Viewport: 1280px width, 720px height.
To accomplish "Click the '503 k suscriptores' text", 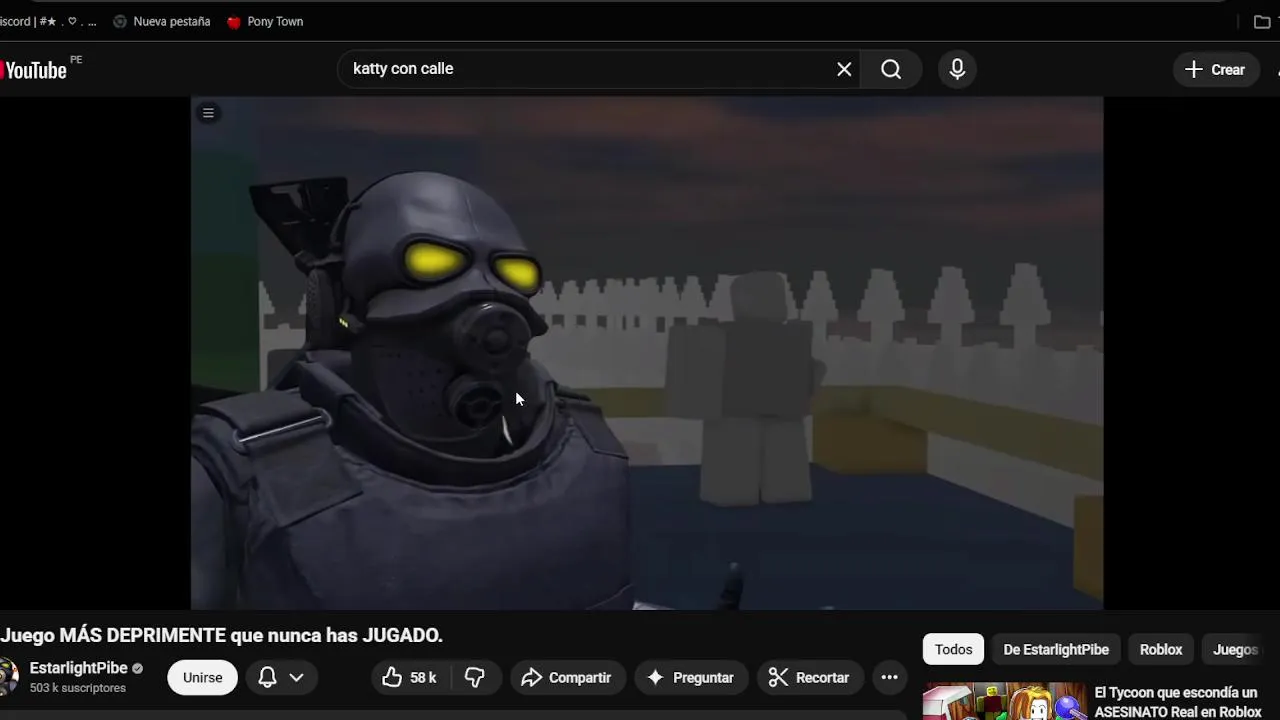I will [78, 688].
